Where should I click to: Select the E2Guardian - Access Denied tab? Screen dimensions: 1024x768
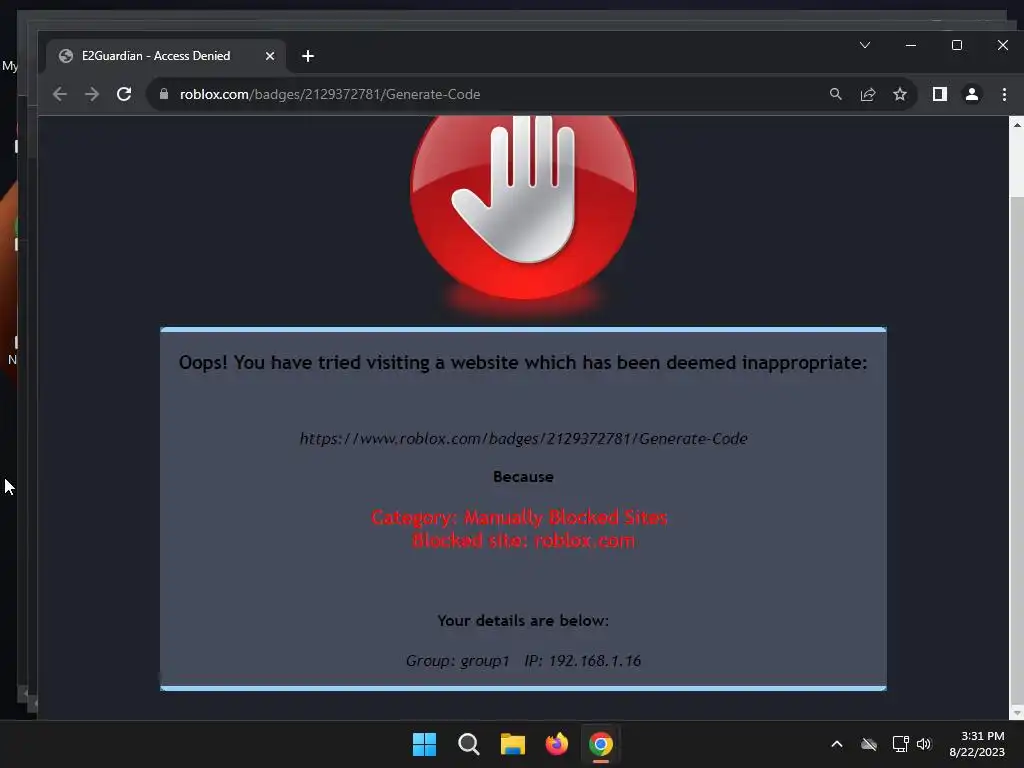[x=166, y=56]
